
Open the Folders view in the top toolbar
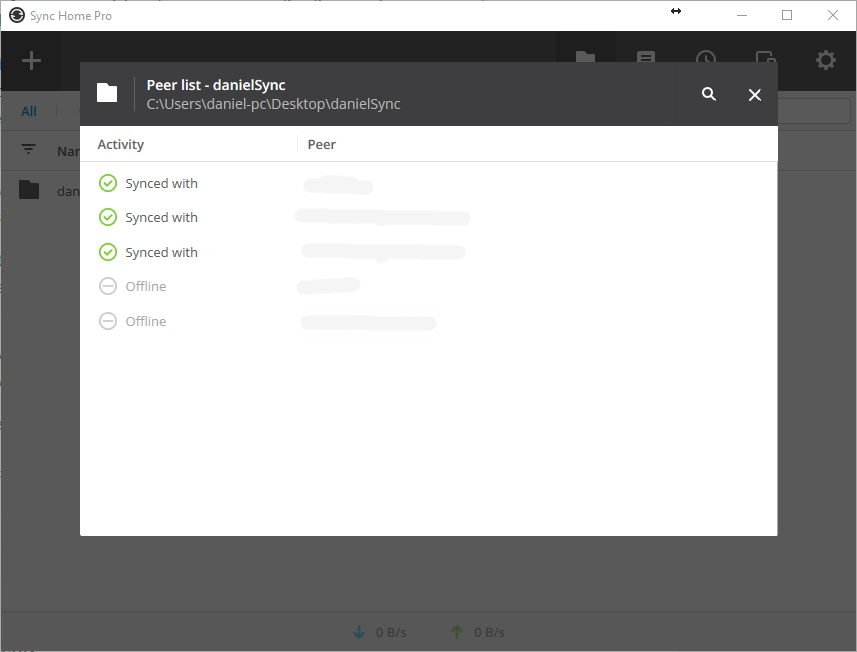(x=585, y=60)
